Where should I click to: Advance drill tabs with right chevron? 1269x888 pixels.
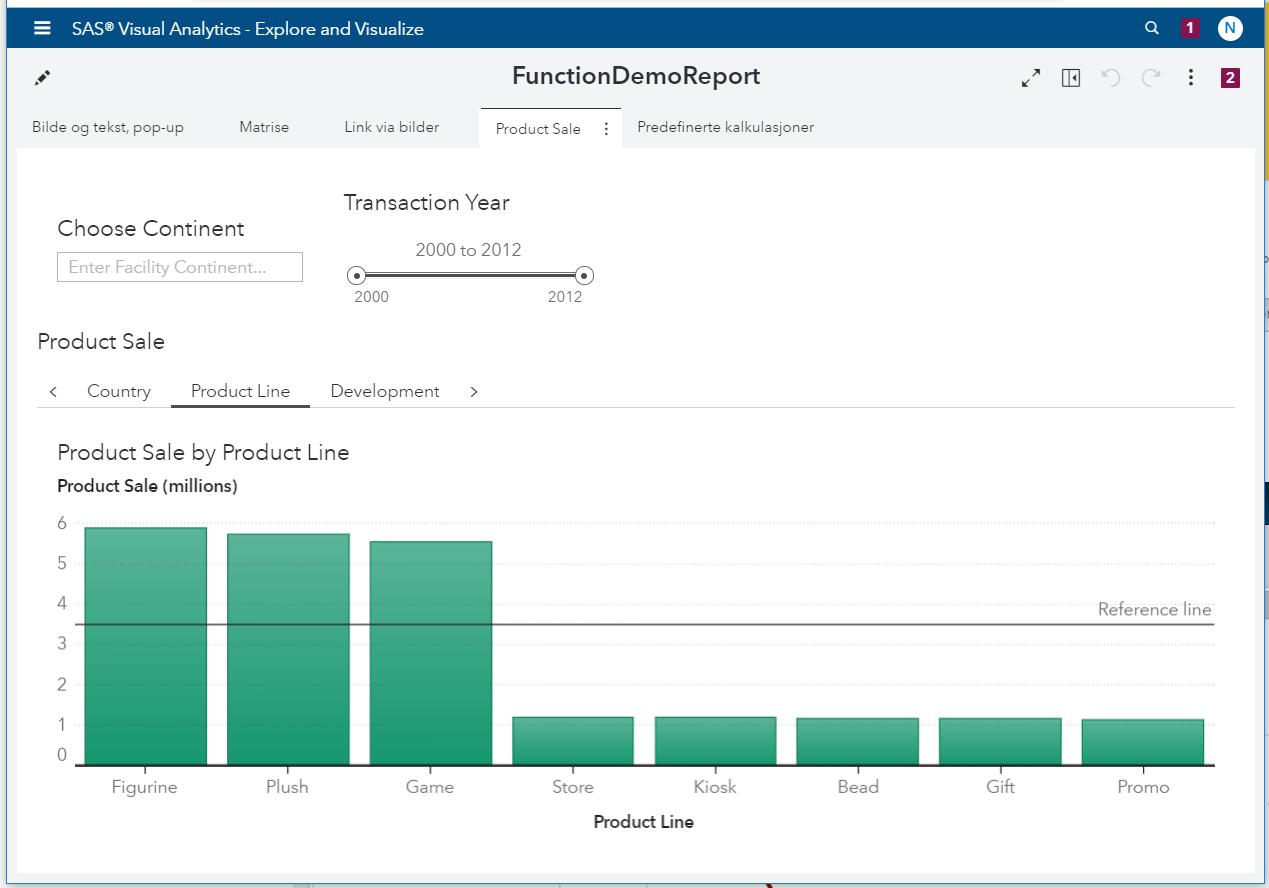point(473,391)
